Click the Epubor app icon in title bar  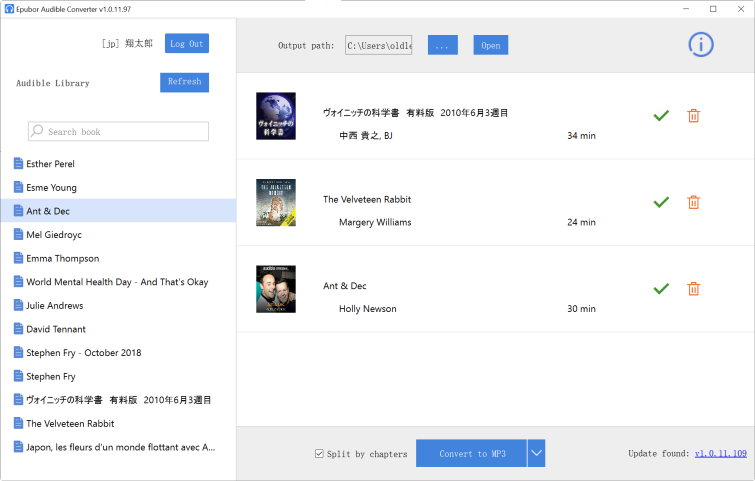pyautogui.click(x=9, y=9)
